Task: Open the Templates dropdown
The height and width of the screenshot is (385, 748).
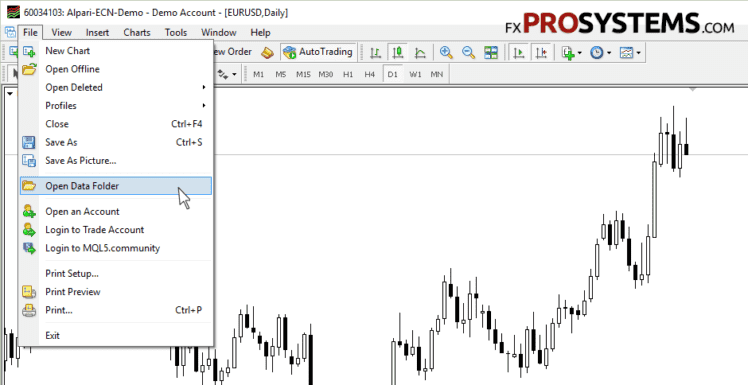Action: tap(630, 52)
